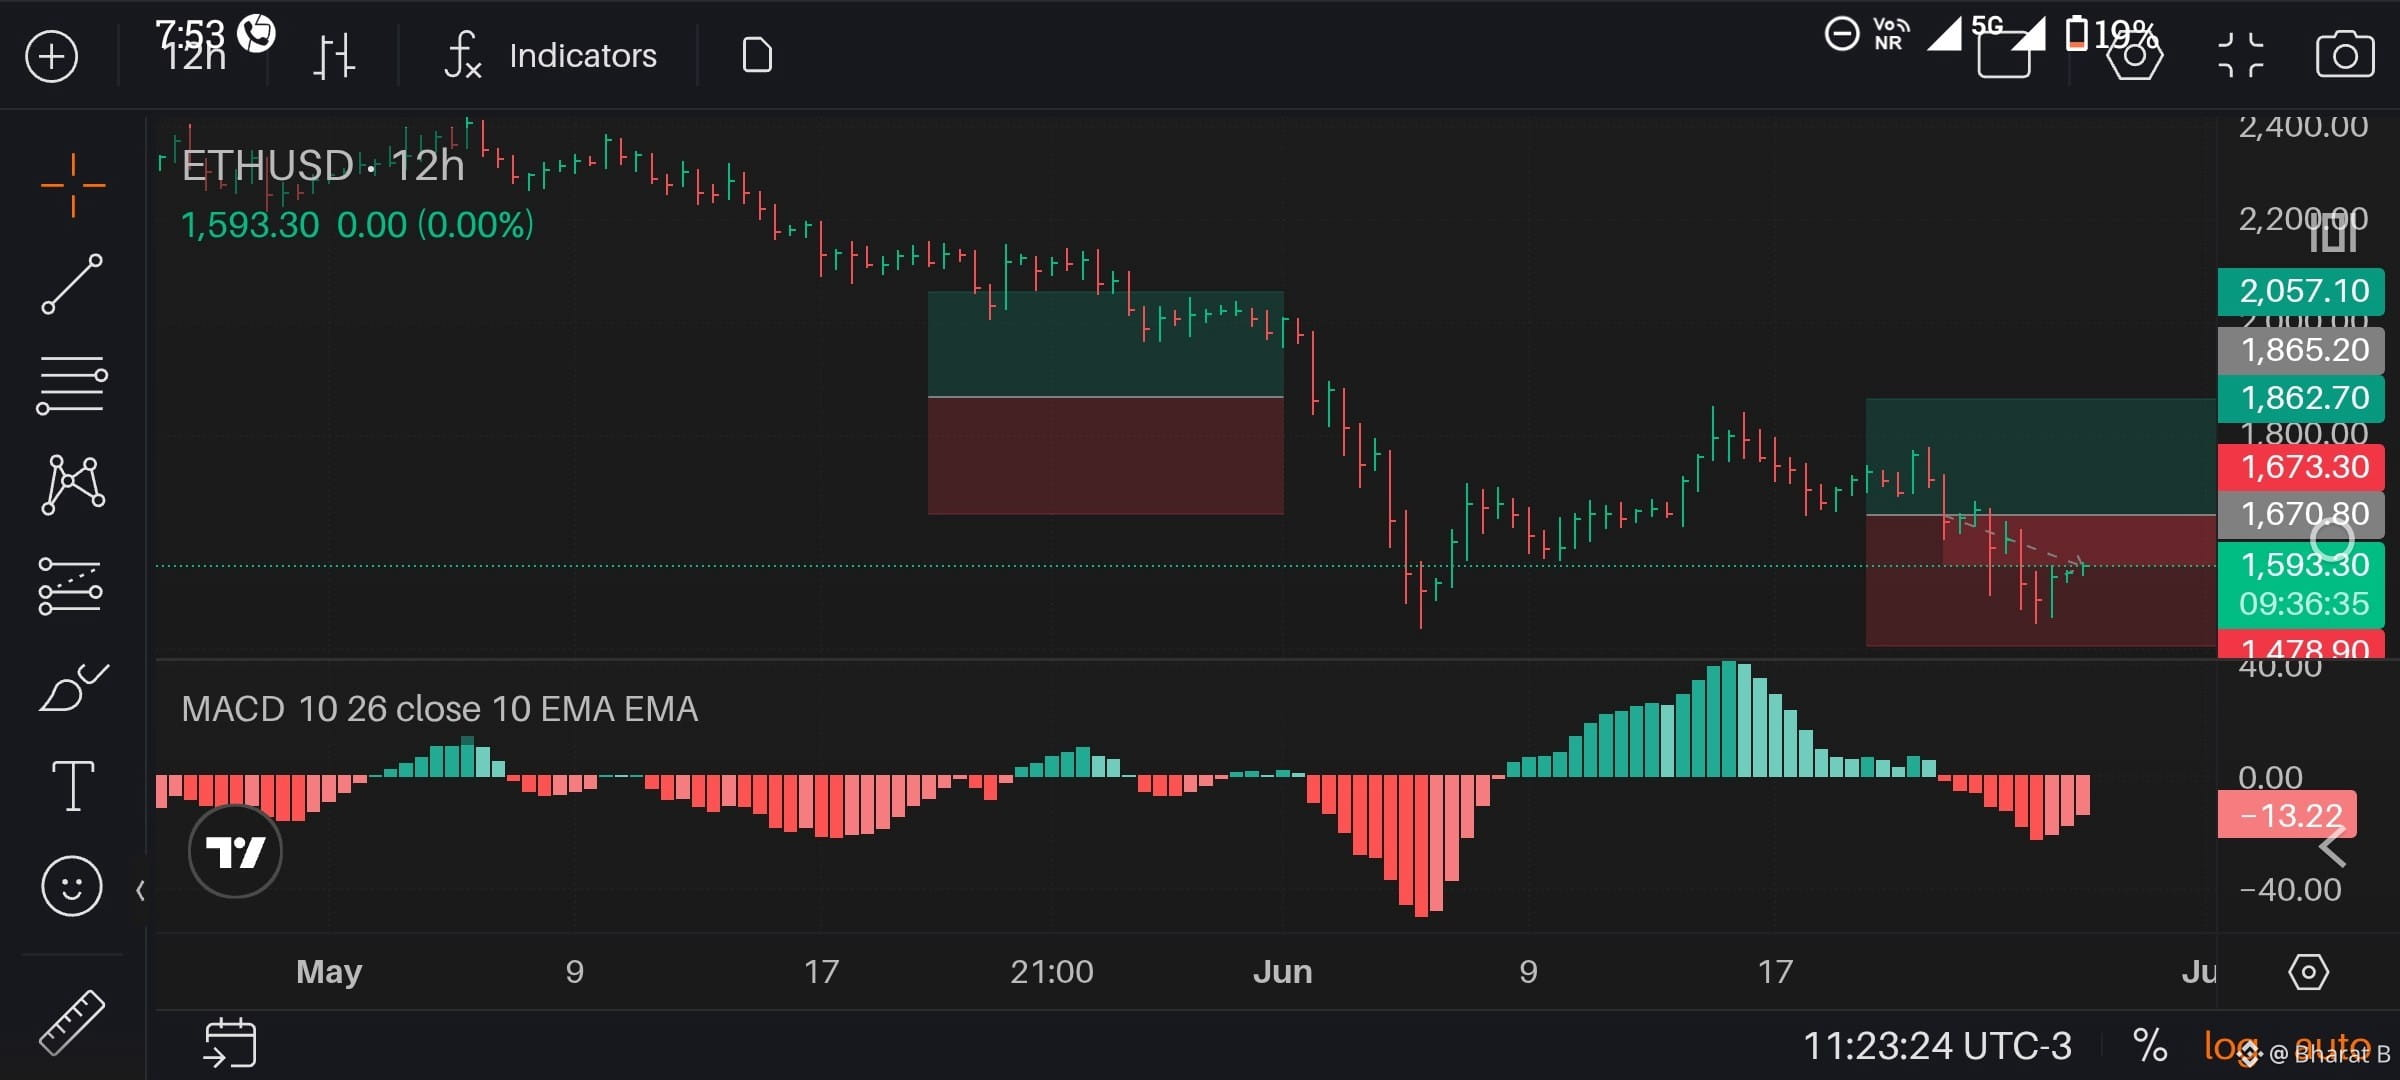Select the trend line drawing tool

72,284
